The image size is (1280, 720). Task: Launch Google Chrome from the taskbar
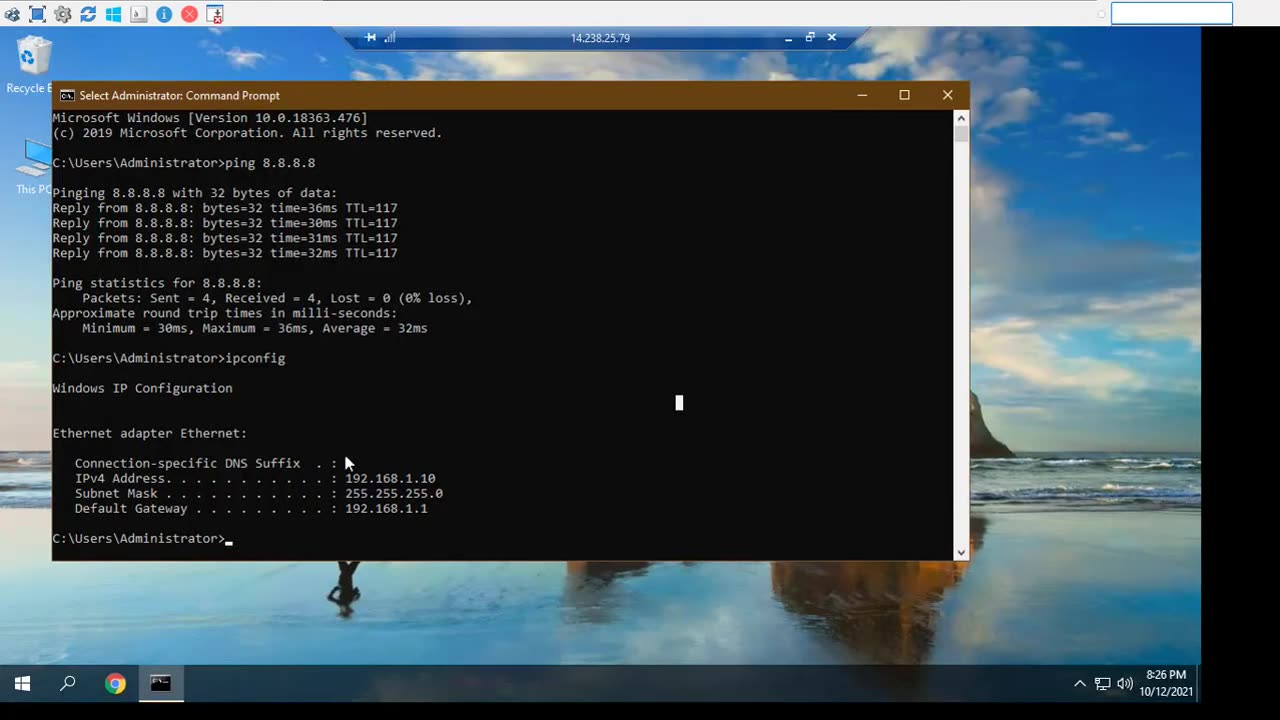pos(115,684)
